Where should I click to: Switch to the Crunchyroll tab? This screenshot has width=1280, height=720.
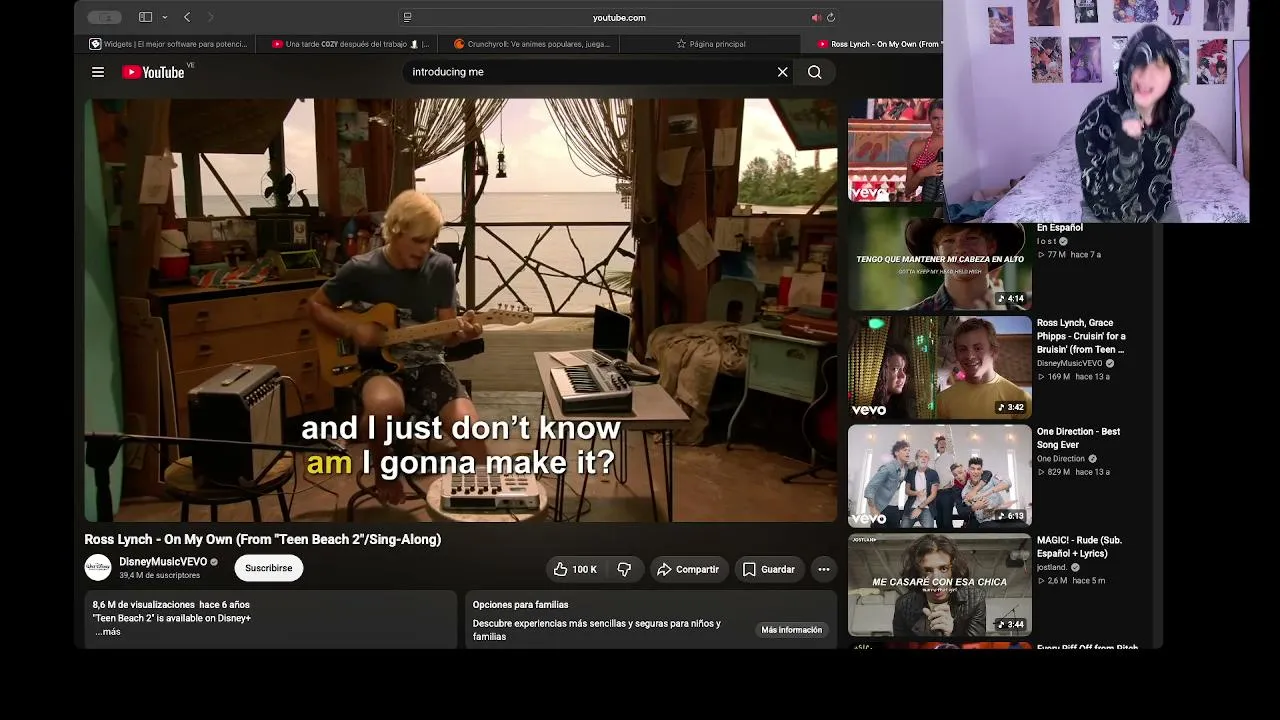click(x=530, y=44)
